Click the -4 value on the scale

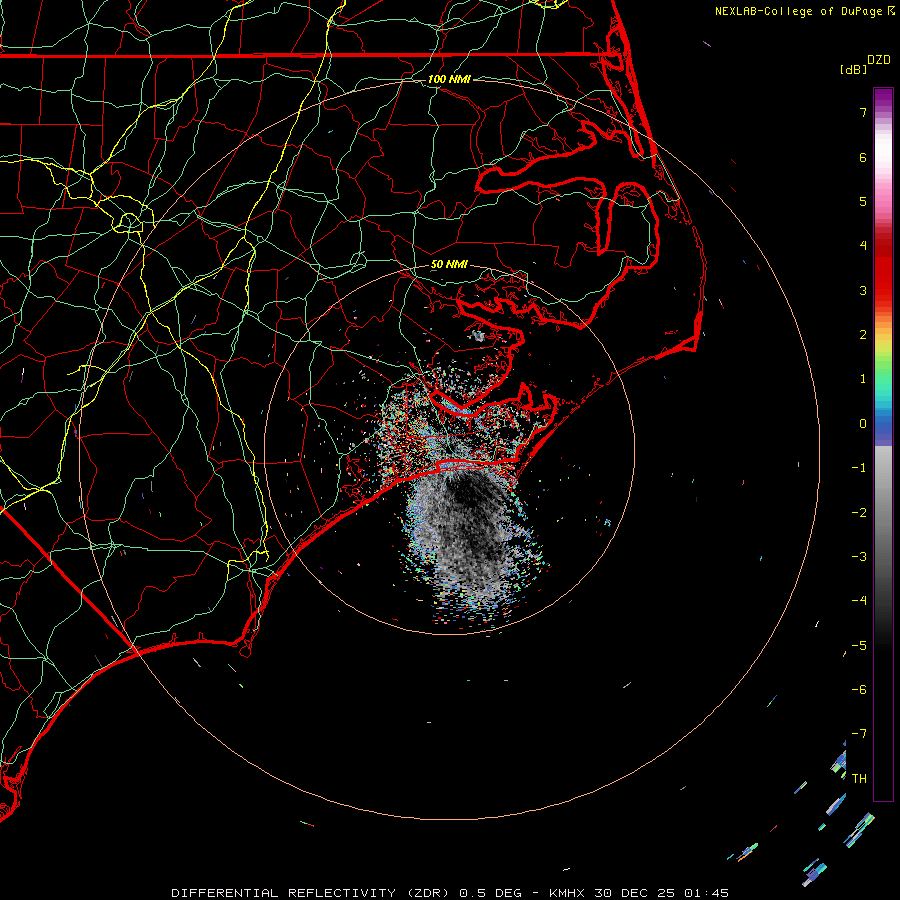click(x=859, y=601)
